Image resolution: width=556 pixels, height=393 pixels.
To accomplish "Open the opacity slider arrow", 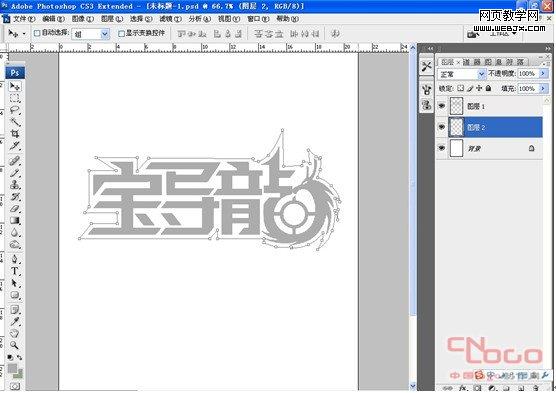I will [543, 74].
